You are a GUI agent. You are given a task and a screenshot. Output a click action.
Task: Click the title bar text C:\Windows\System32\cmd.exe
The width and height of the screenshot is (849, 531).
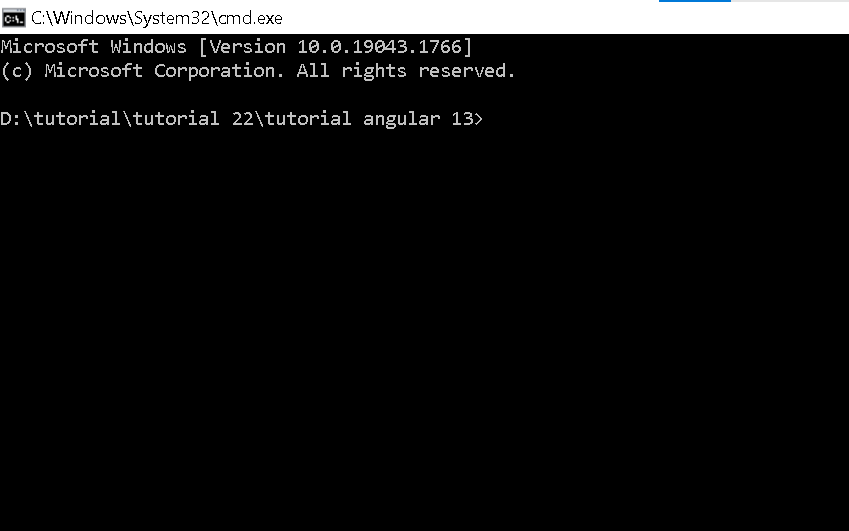(x=156, y=18)
